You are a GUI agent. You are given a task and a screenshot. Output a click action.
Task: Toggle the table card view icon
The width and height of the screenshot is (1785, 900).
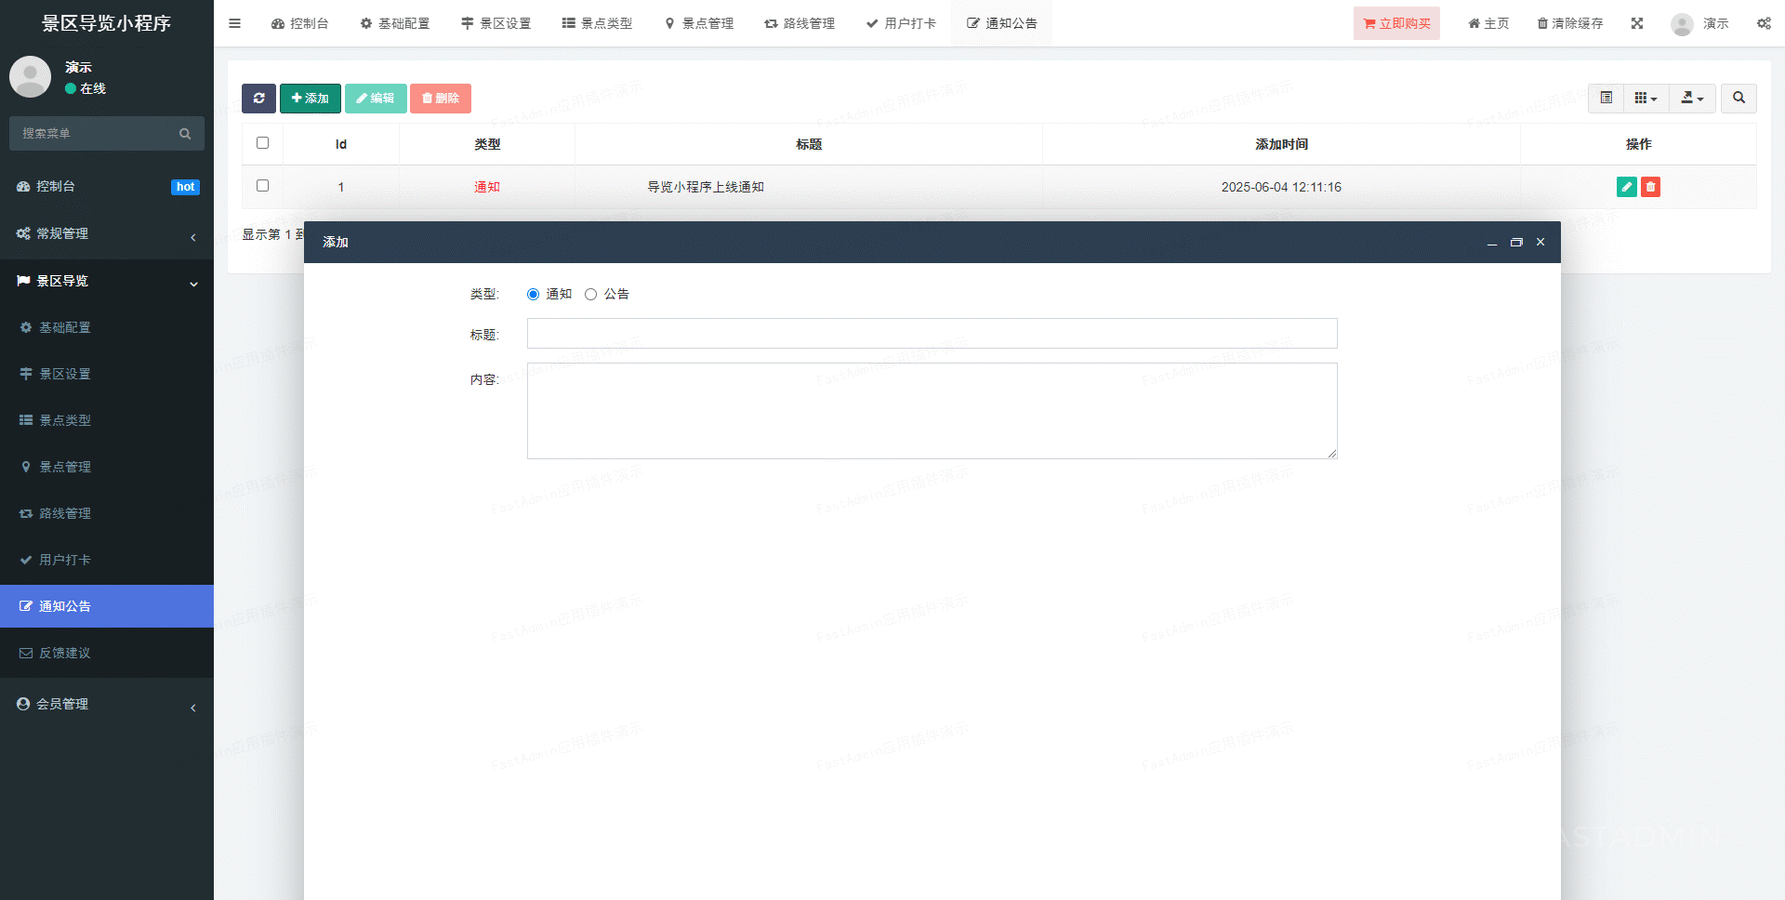pyautogui.click(x=1606, y=98)
